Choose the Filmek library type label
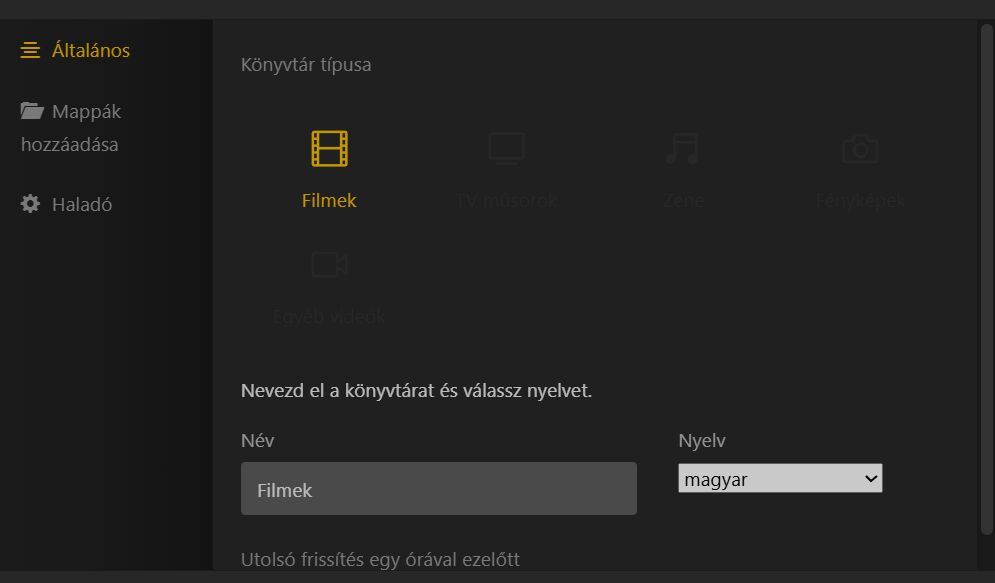 coord(329,200)
